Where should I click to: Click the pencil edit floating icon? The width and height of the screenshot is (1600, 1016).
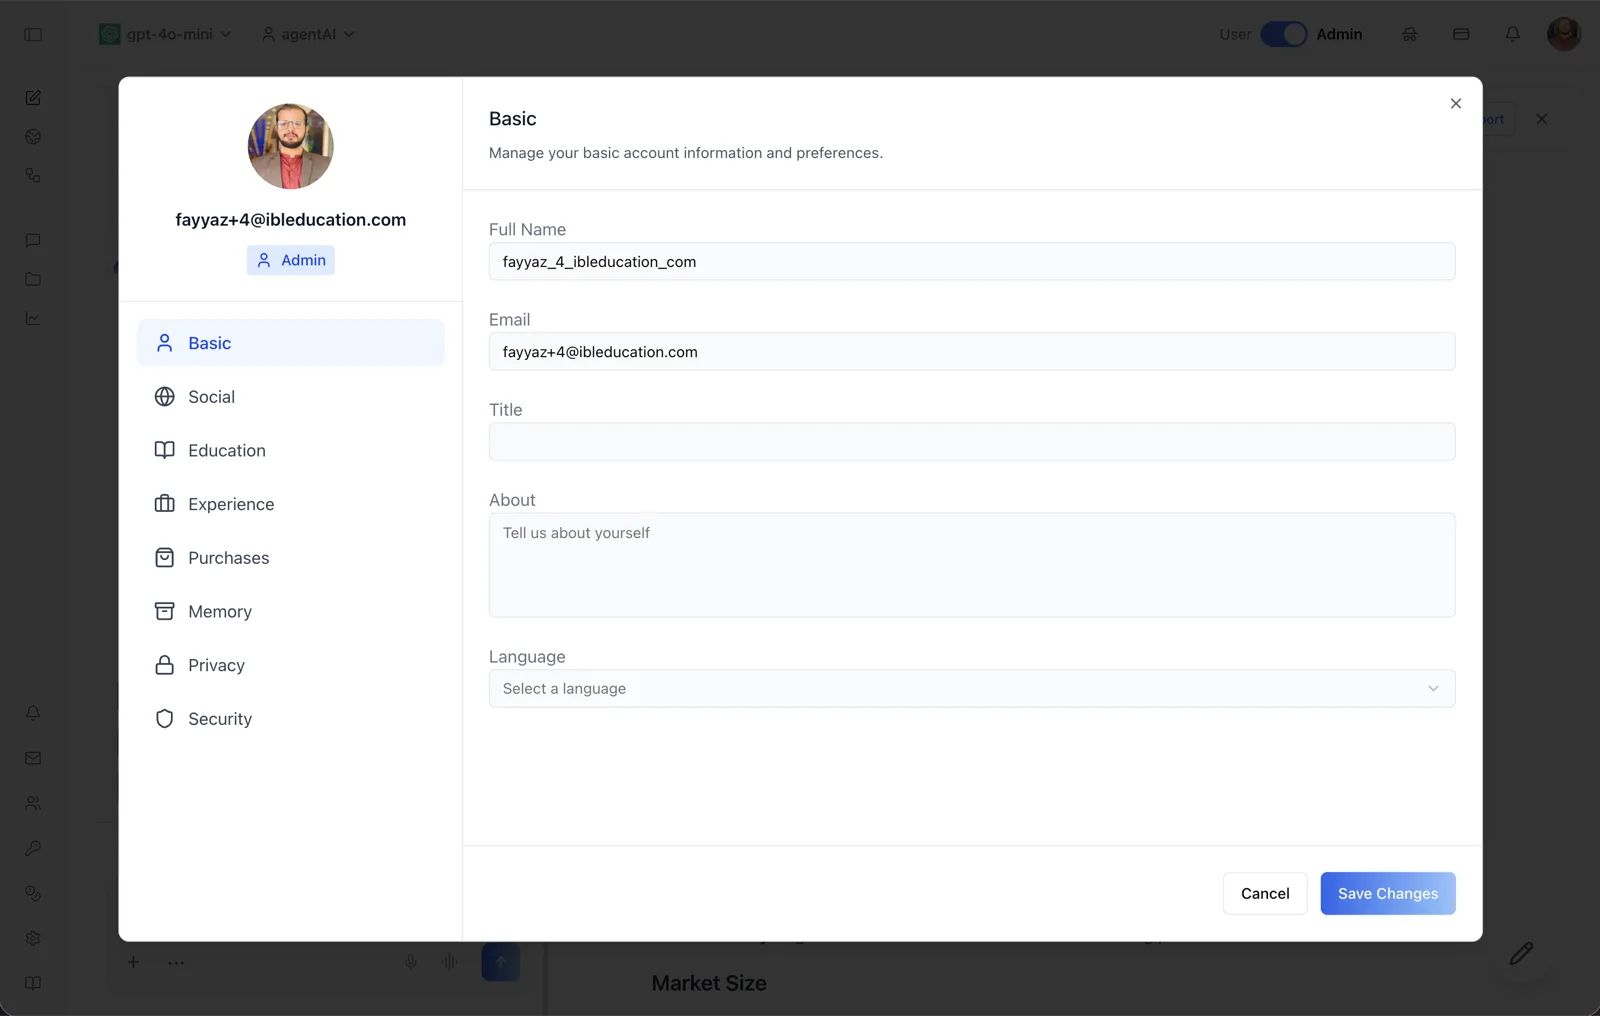(x=1521, y=953)
